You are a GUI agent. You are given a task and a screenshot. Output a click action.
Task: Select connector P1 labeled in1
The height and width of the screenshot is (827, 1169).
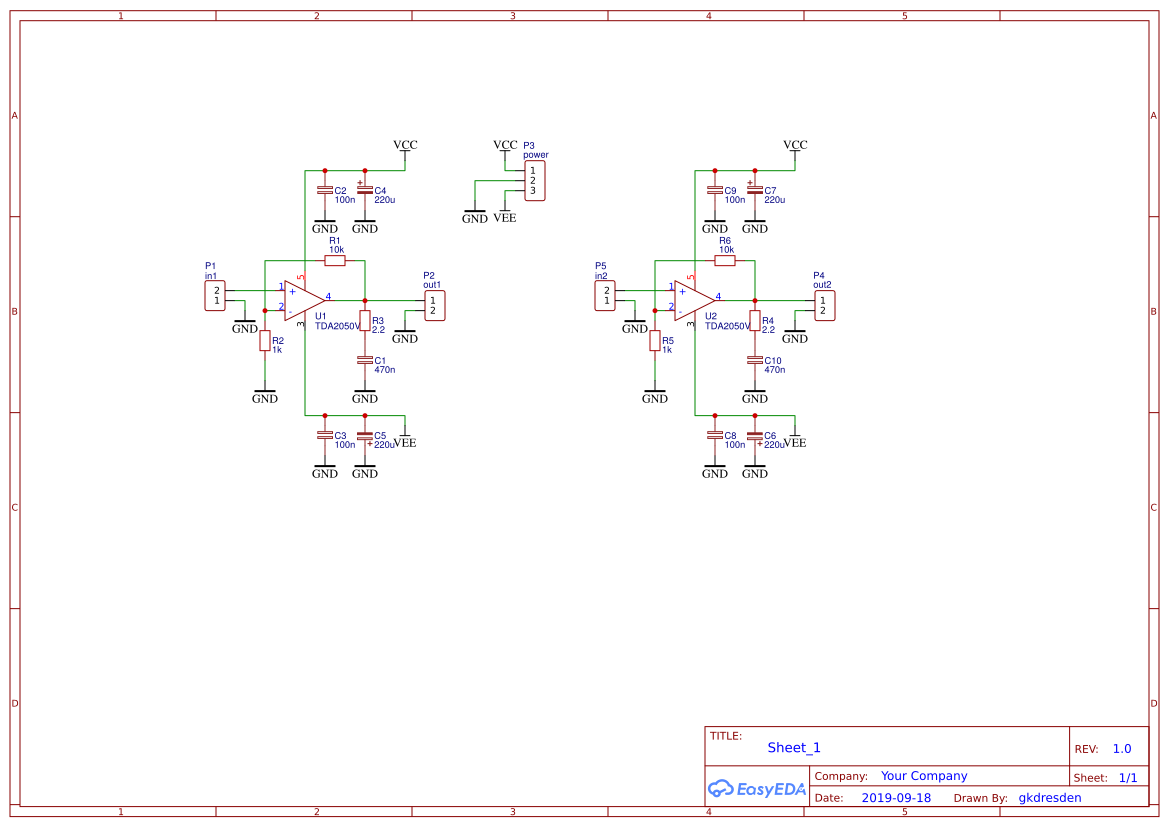tap(213, 295)
